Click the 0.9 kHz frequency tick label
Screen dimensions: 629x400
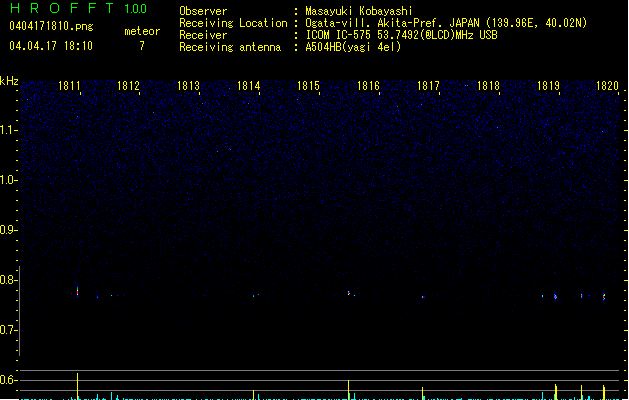[8, 230]
